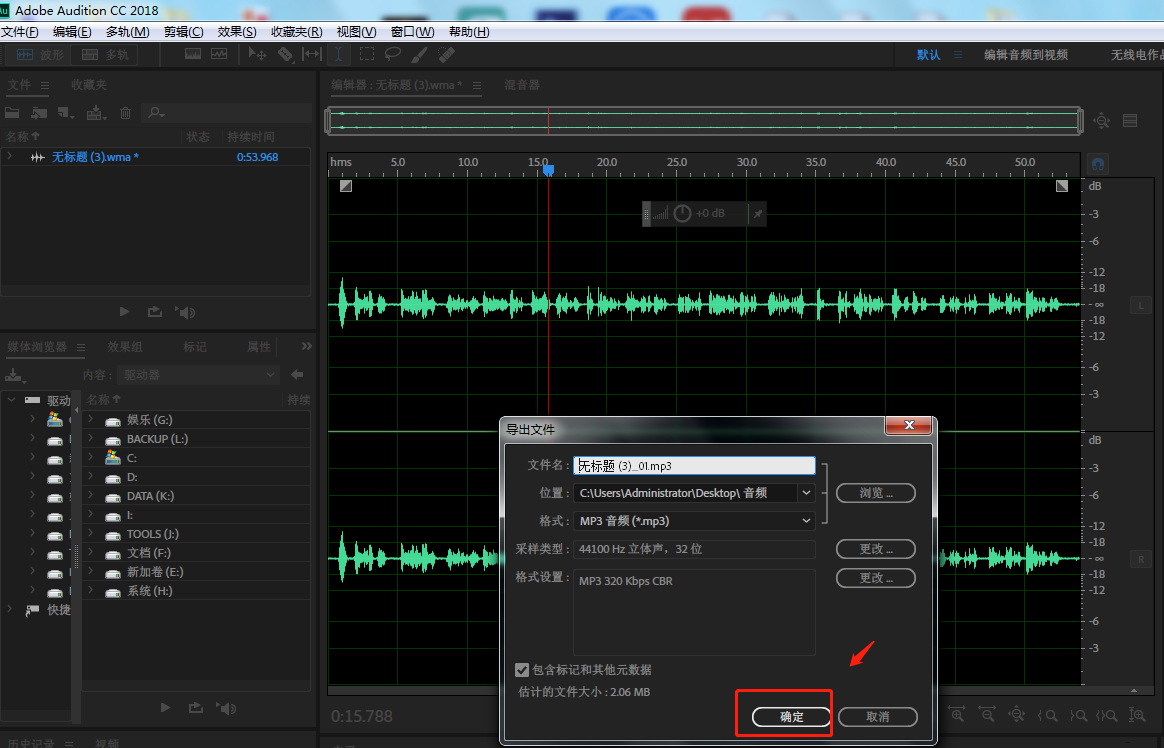Viewport: 1164px width, 748px height.
Task: Pick the Spot Healing Brush tool
Action: [x=446, y=54]
